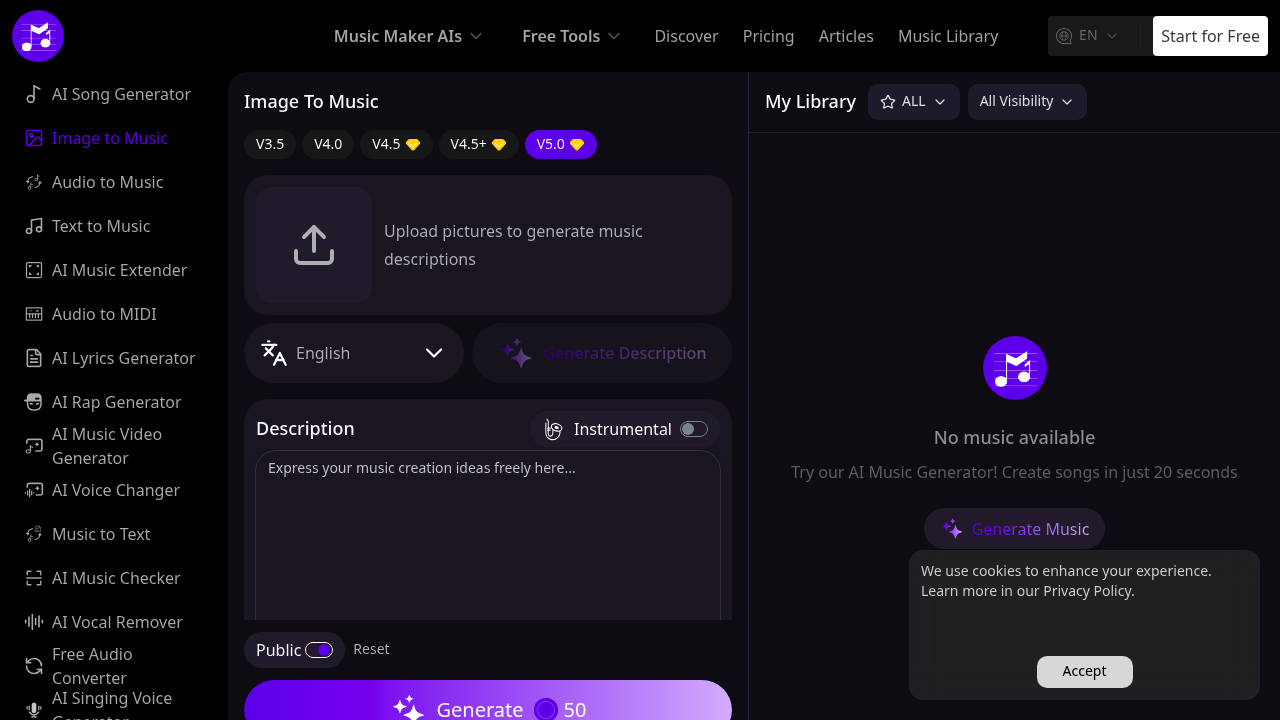This screenshot has width=1280, height=720.
Task: Click the upload pictures area icon
Action: click(x=313, y=244)
